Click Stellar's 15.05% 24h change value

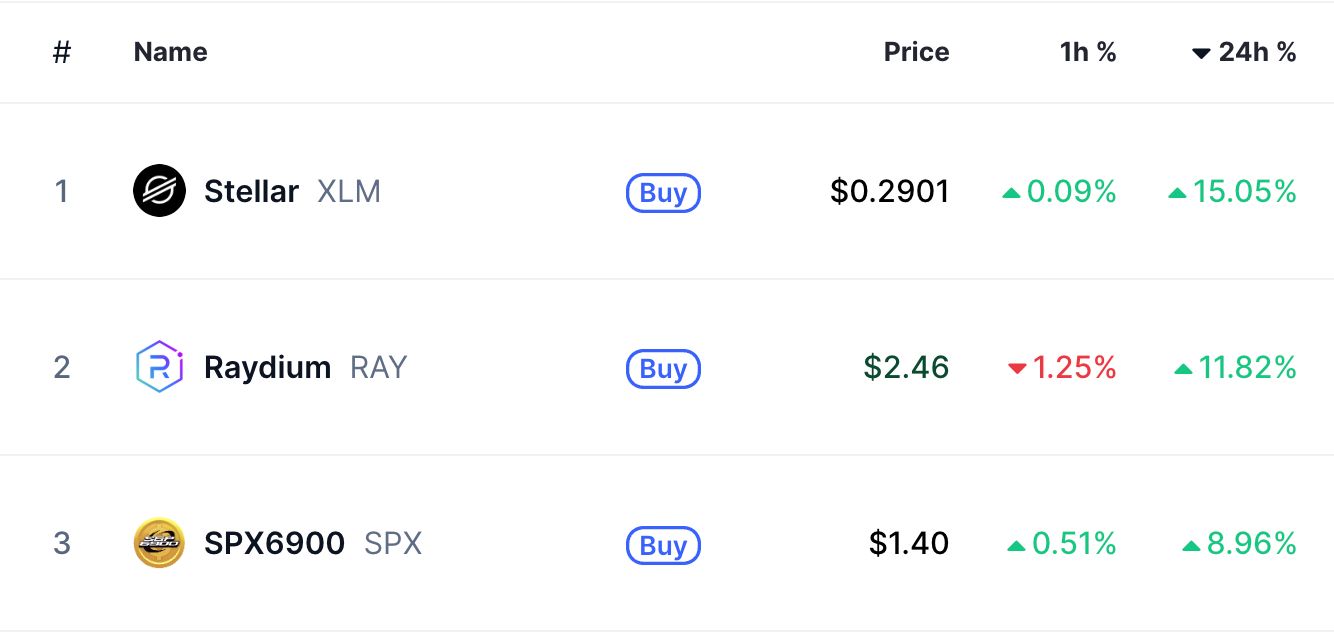pyautogui.click(x=1232, y=191)
